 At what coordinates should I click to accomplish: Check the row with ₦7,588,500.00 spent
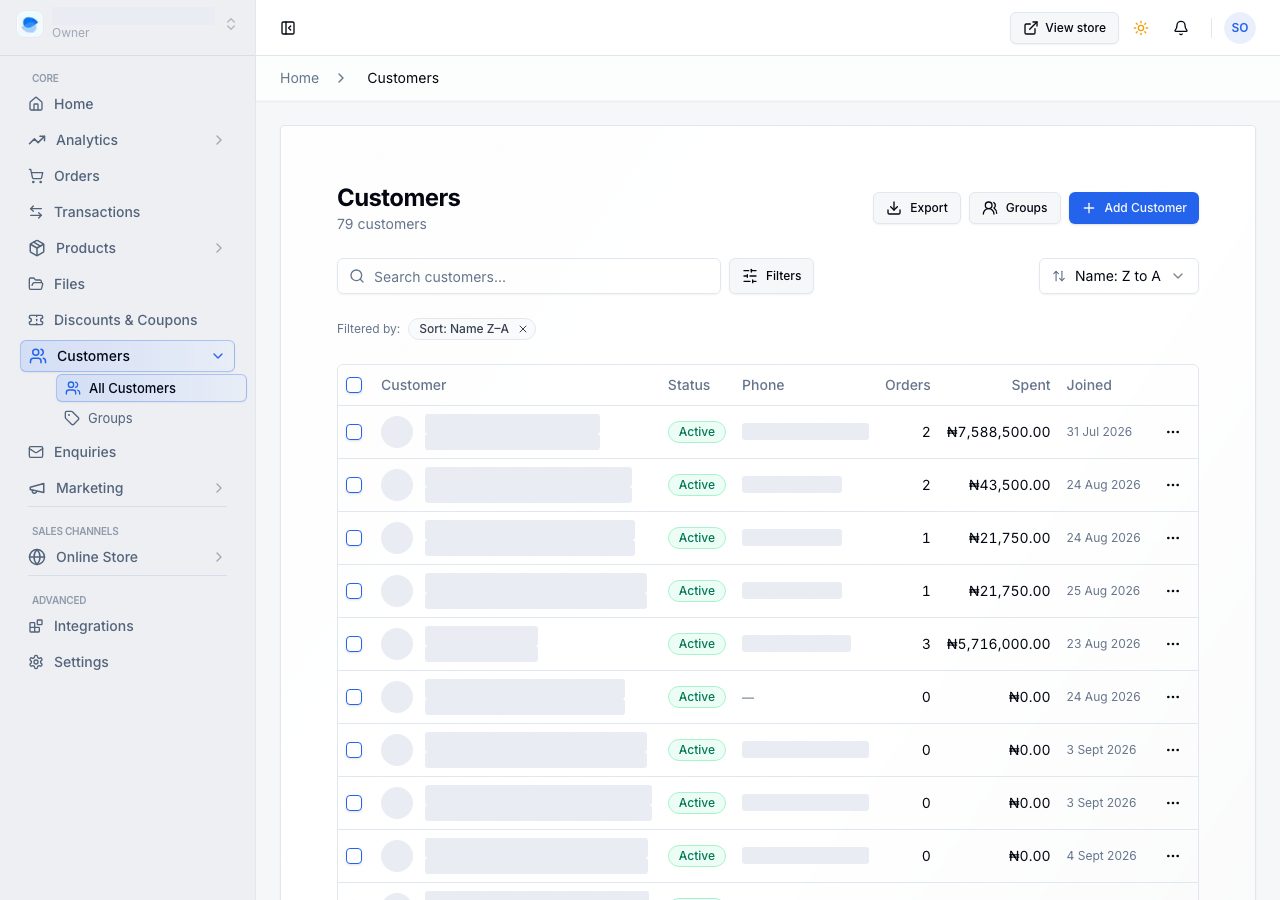(354, 432)
